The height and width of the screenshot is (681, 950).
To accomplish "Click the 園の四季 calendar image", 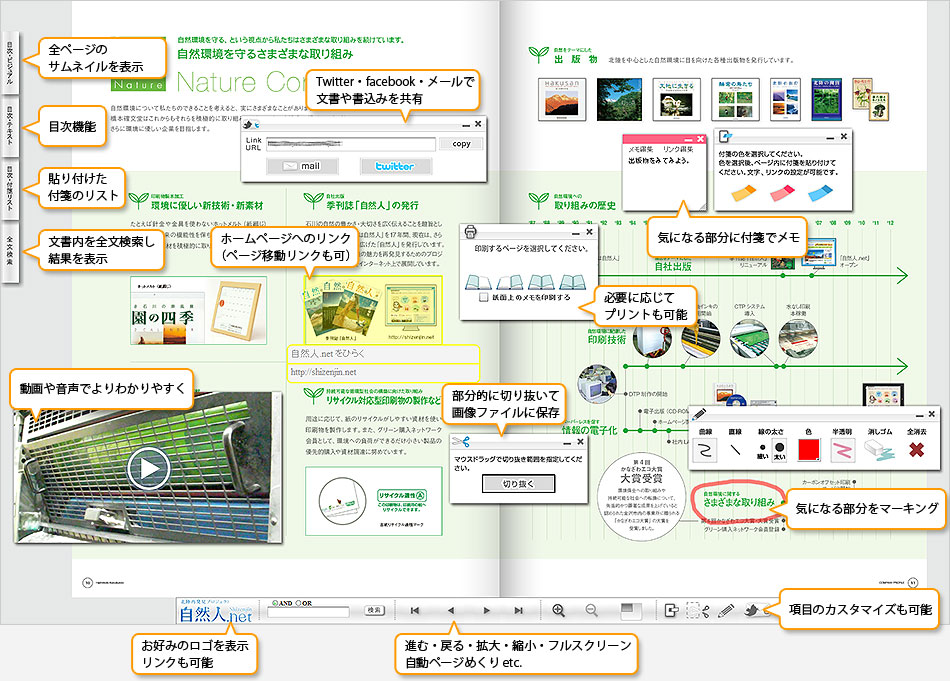I will point(199,311).
